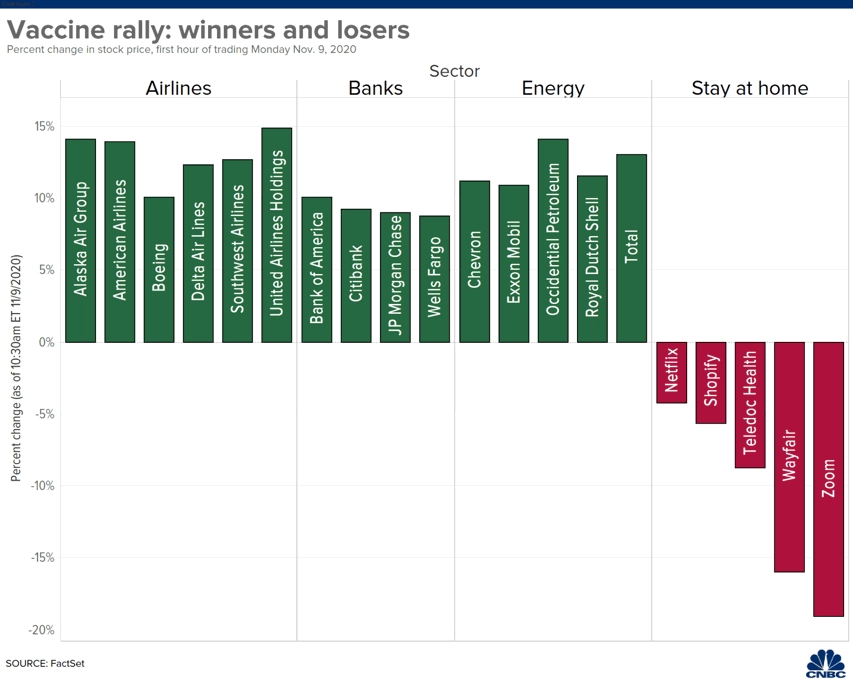
Task: Open the Airlines sector header
Action: (178, 88)
